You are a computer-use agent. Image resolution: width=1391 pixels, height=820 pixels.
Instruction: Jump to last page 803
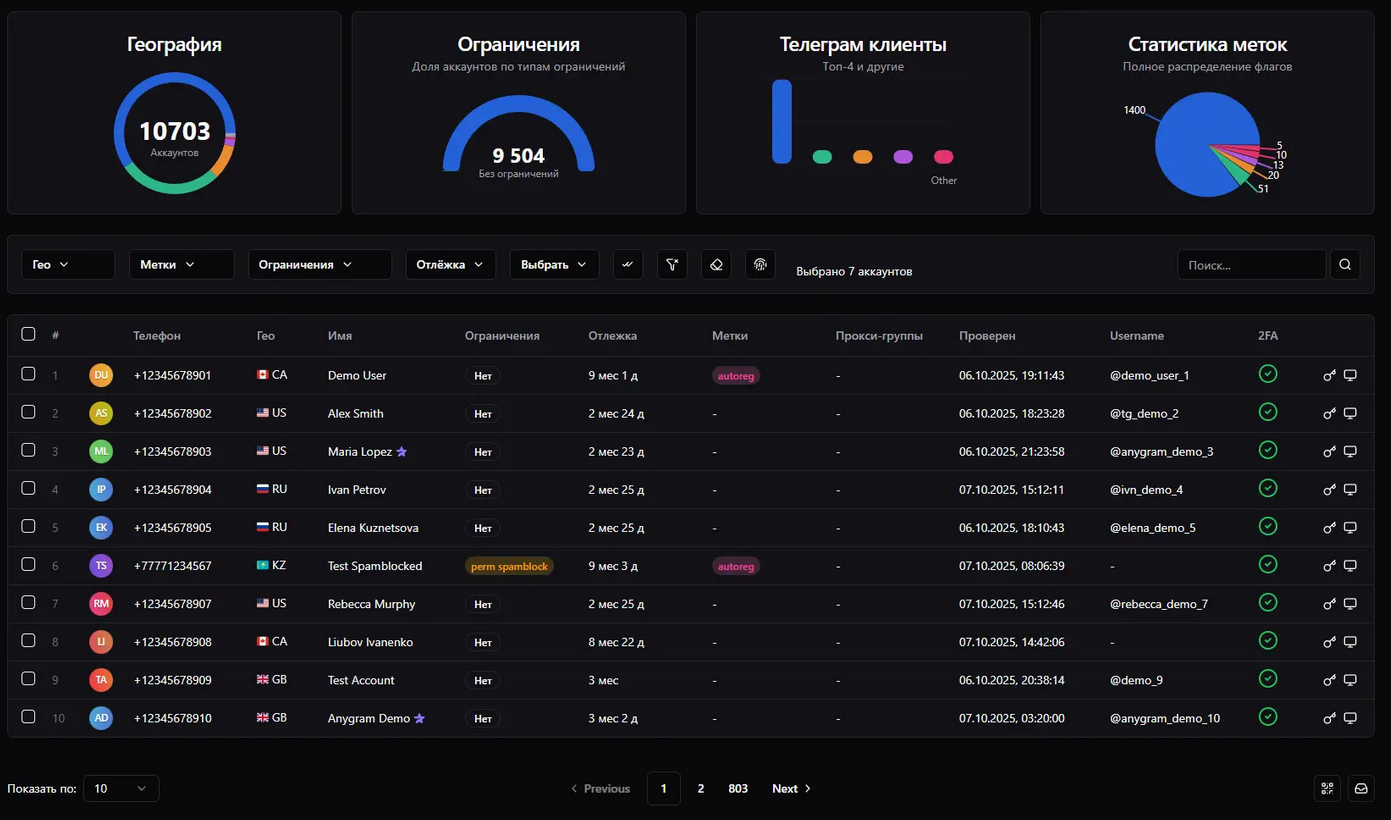[738, 788]
